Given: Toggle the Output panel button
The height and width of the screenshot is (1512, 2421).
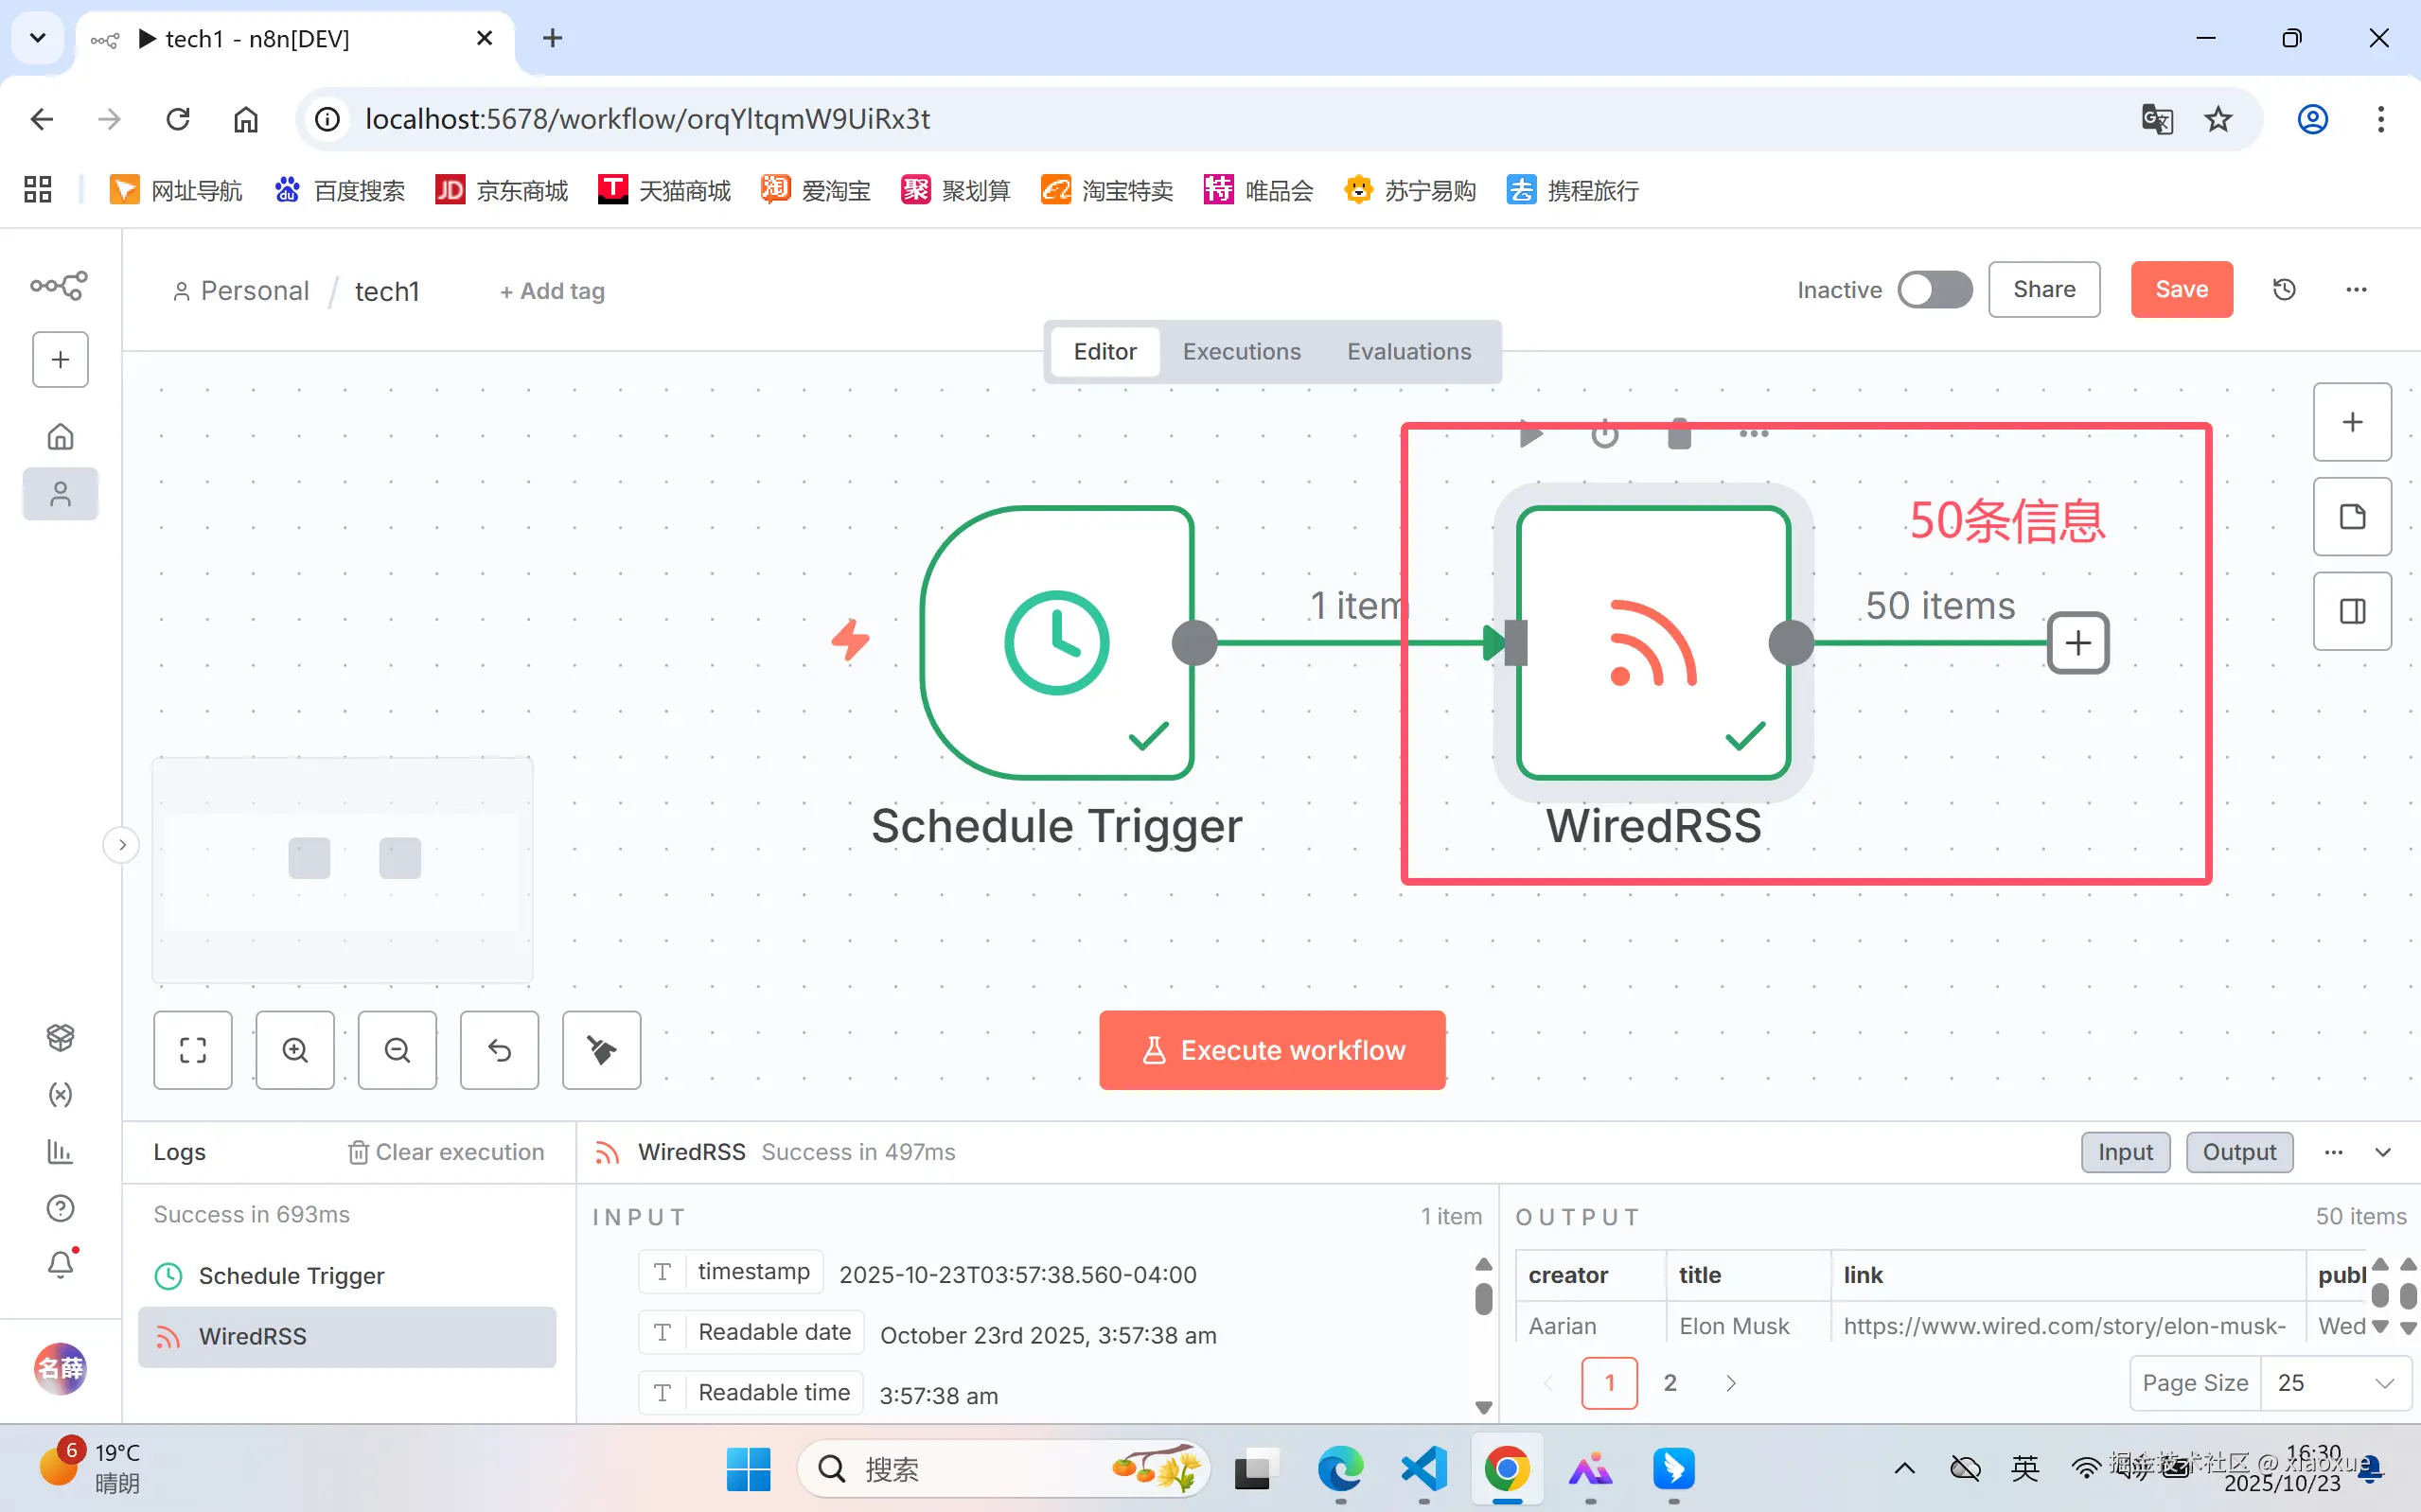Looking at the screenshot, I should coord(2239,1152).
